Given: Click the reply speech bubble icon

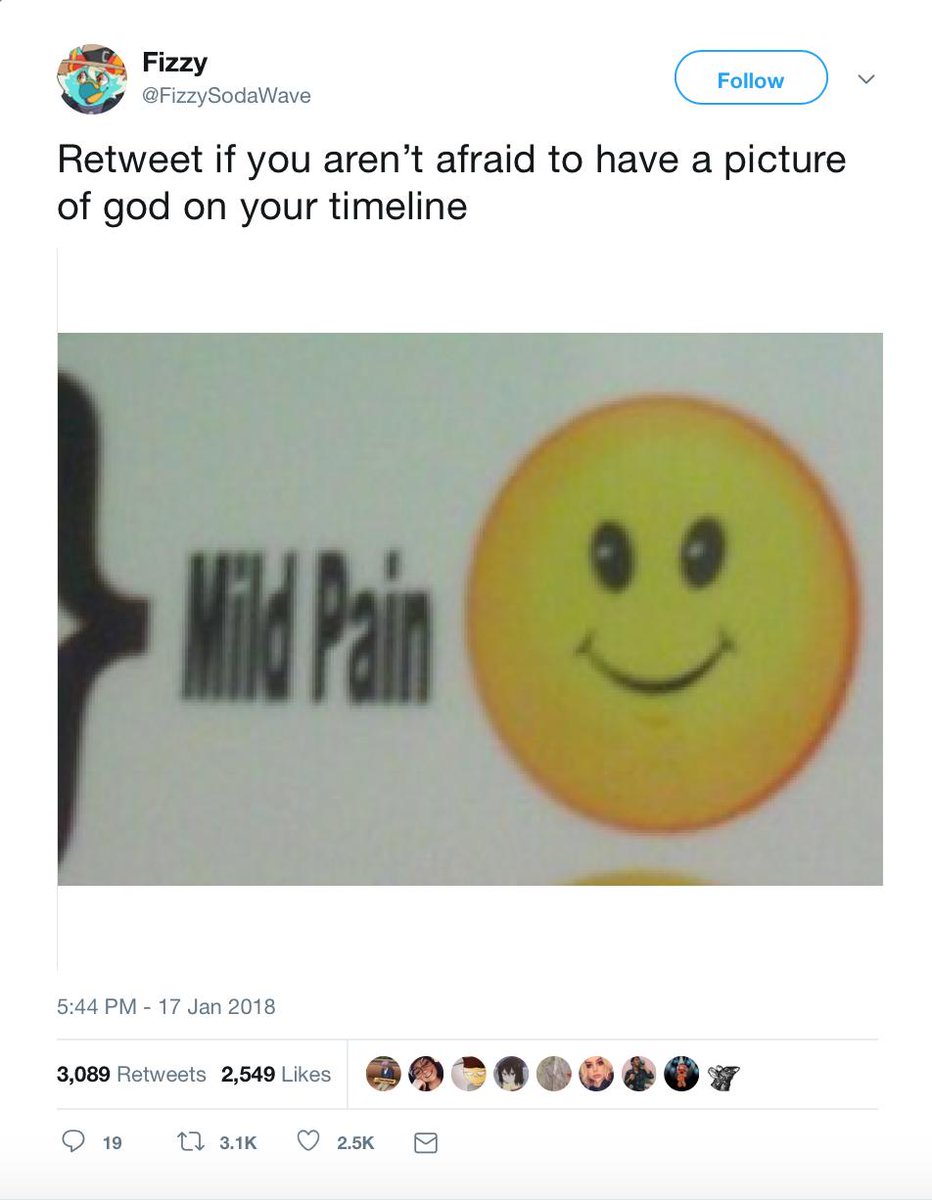Looking at the screenshot, I should click(74, 1142).
